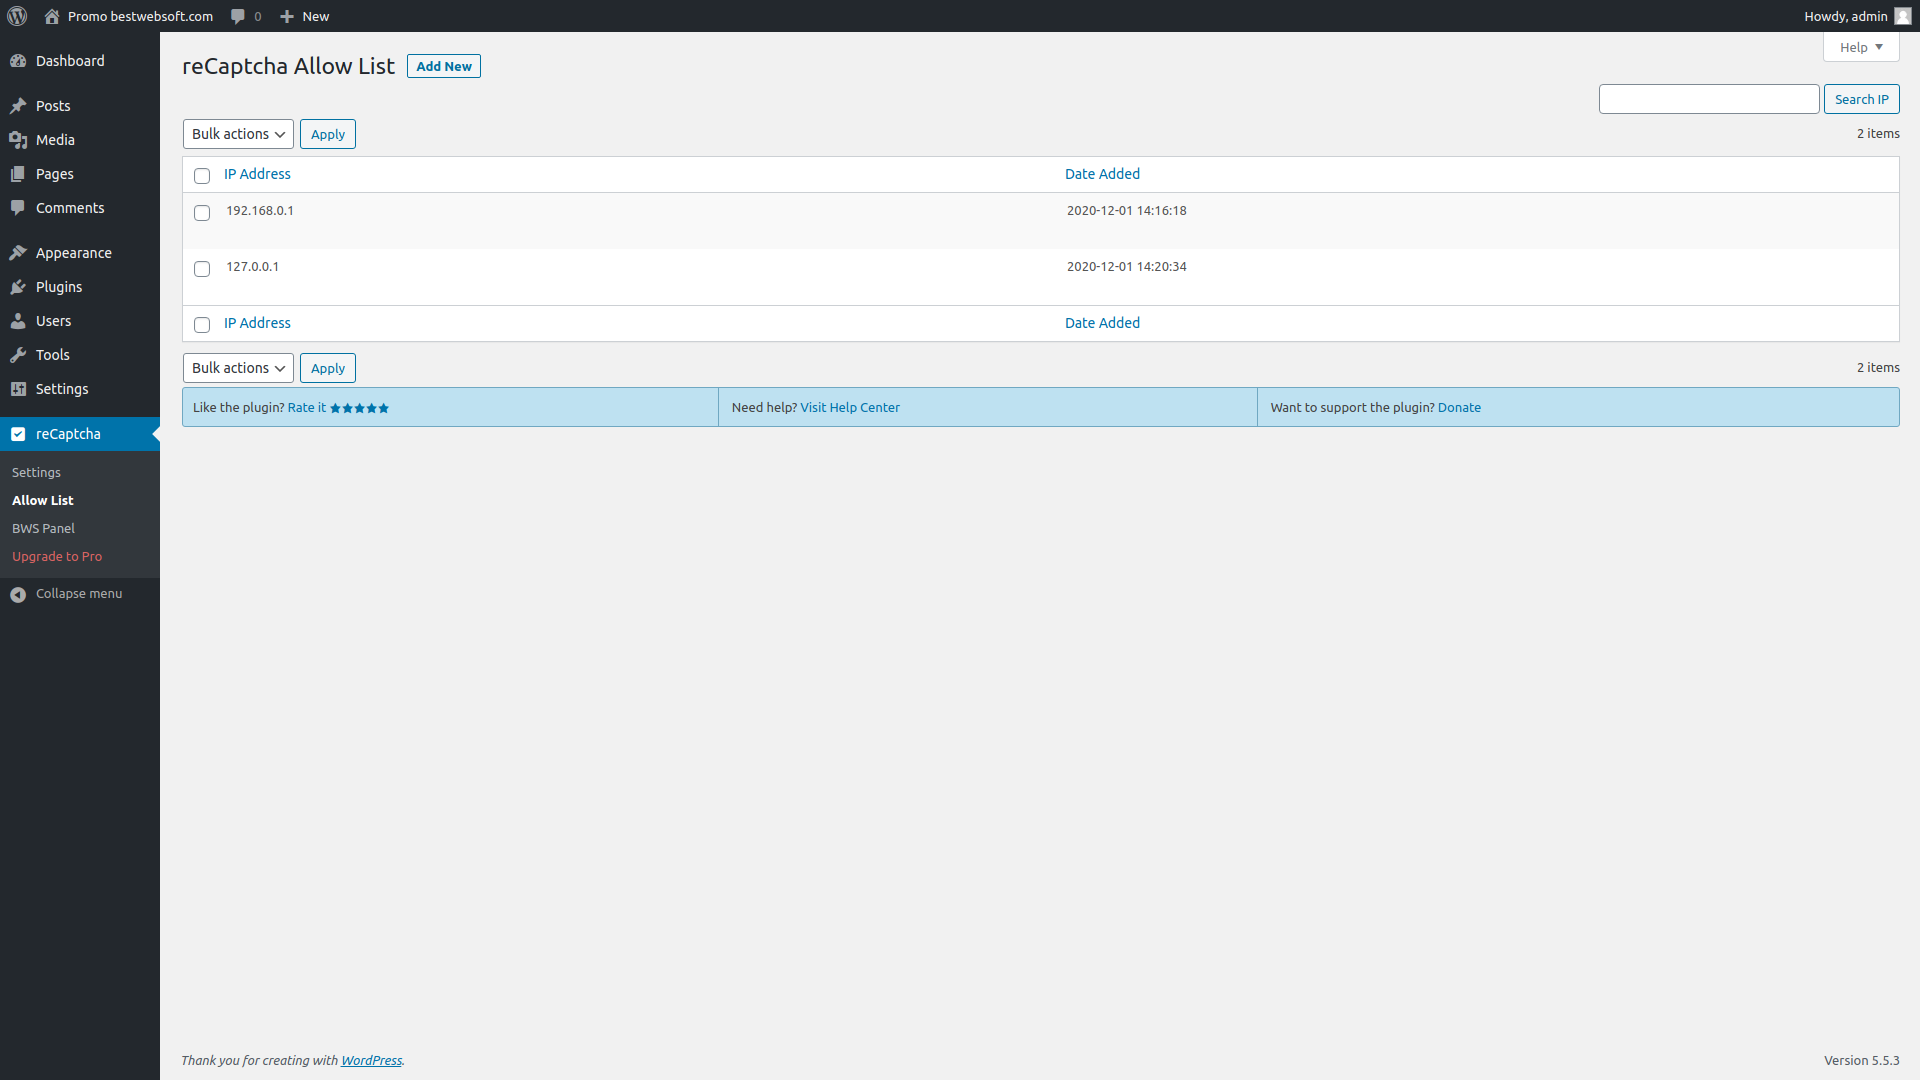Select the Allow List menu item
1920x1080 pixels.
coord(42,500)
